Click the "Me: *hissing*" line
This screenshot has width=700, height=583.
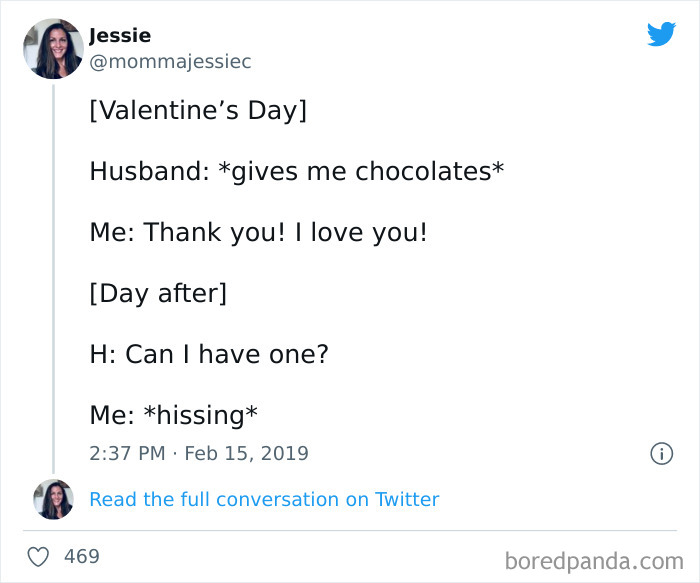(x=175, y=415)
